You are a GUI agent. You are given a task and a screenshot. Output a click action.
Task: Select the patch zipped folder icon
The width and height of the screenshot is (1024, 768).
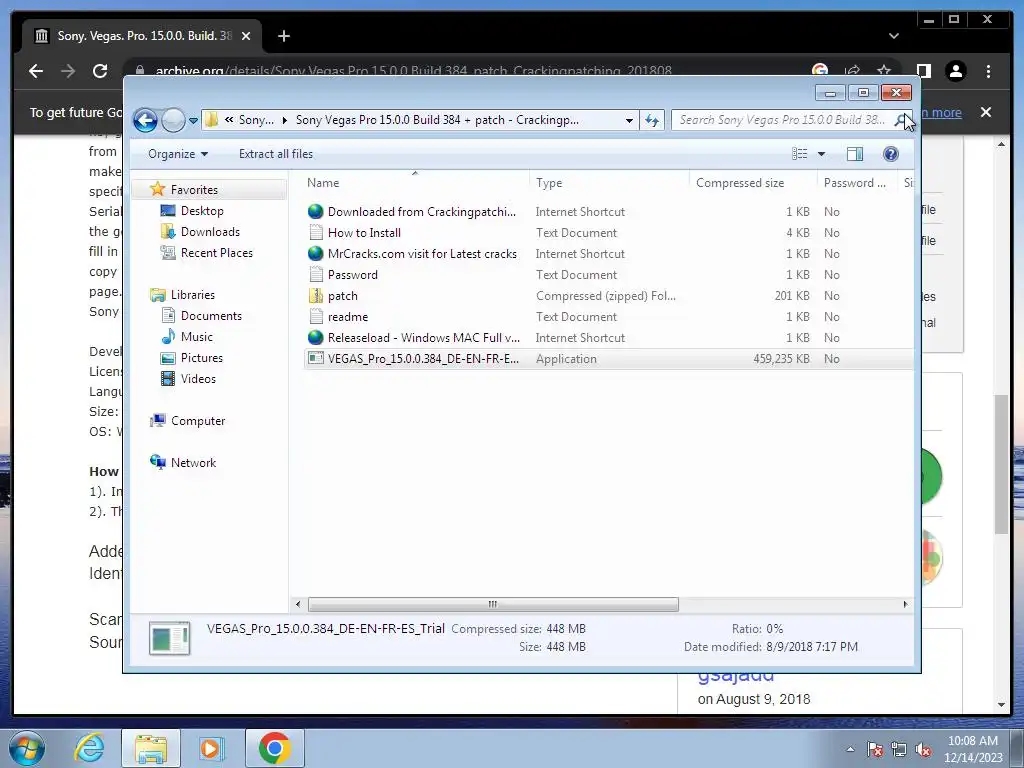315,296
